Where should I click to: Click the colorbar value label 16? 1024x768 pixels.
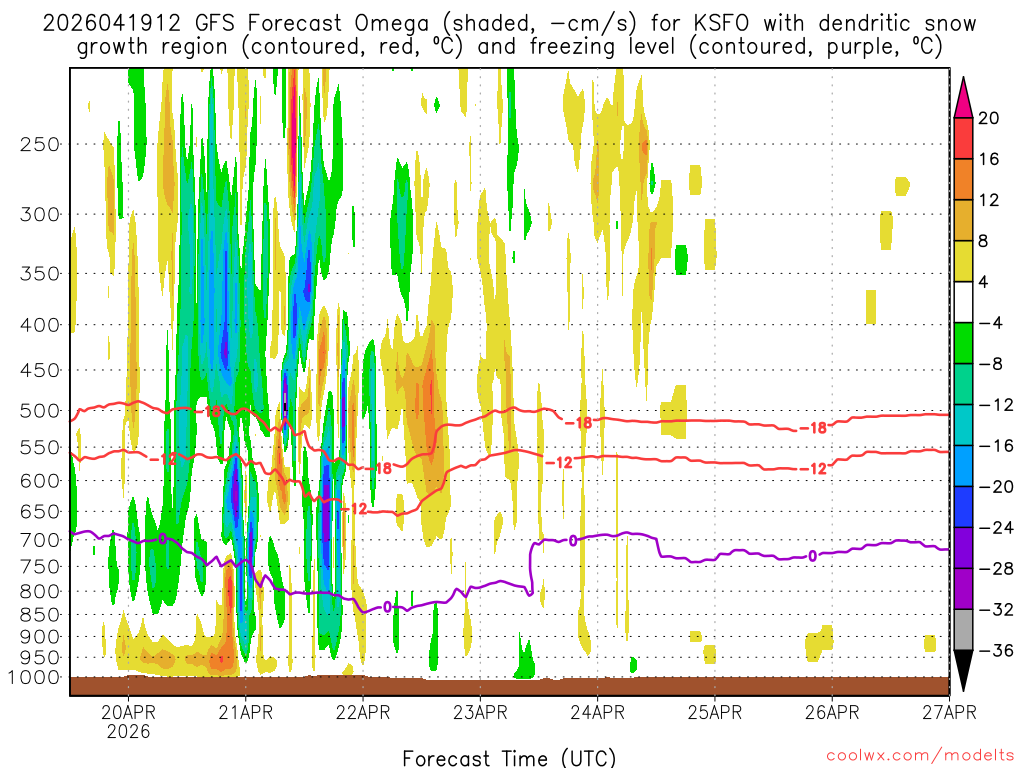click(989, 159)
